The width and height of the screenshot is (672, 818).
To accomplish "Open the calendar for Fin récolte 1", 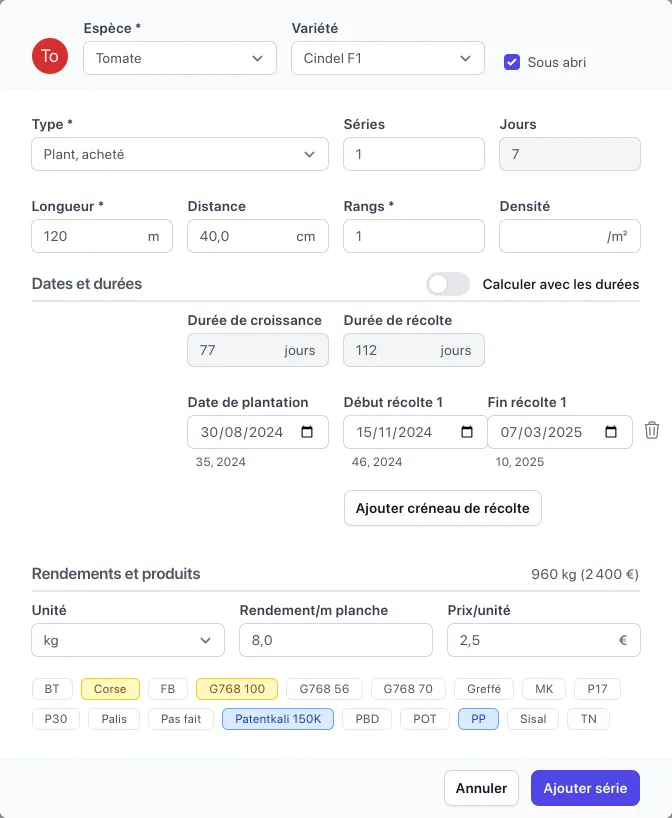I will coord(611,432).
